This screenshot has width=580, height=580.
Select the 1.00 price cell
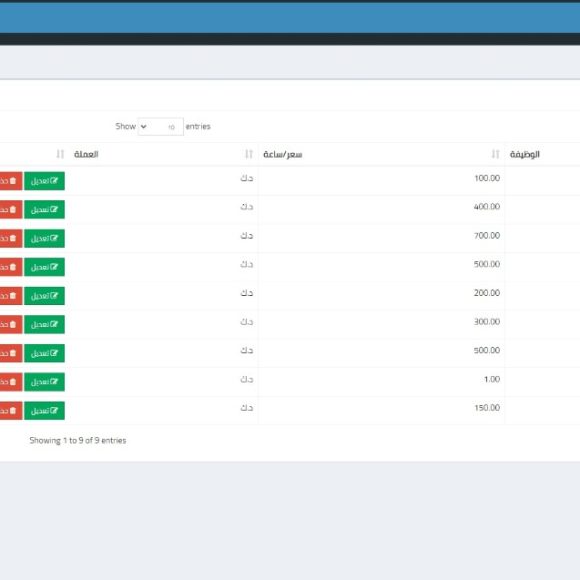point(492,379)
